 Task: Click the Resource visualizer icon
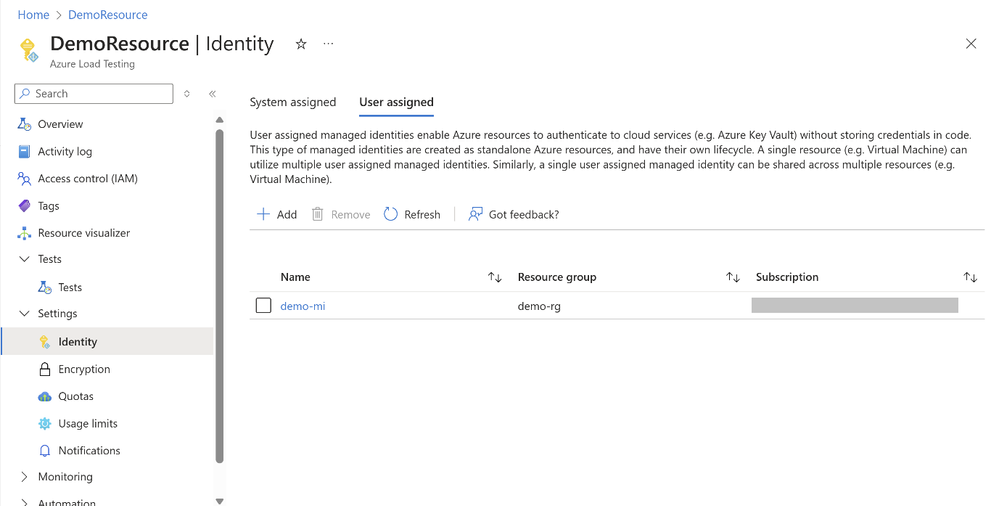pos(24,233)
